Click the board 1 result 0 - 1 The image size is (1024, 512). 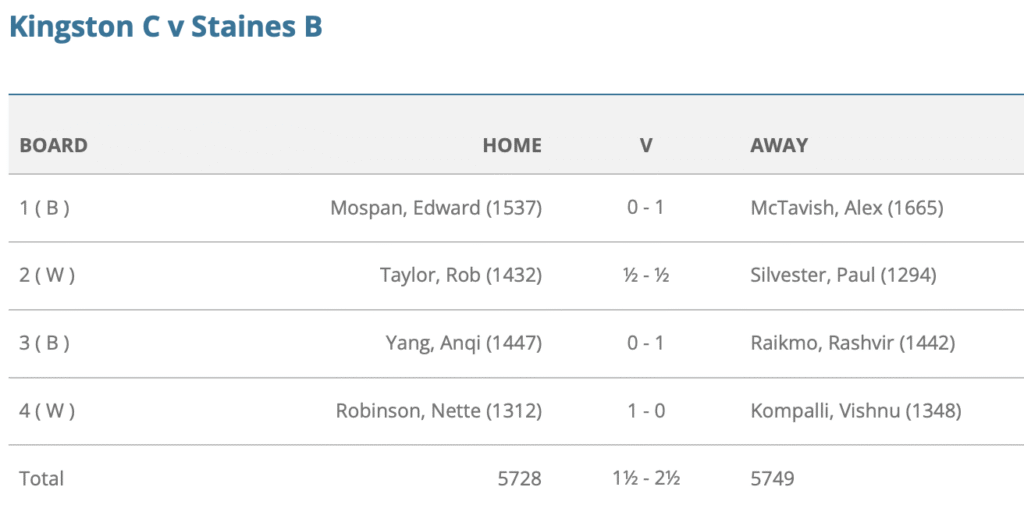click(646, 208)
